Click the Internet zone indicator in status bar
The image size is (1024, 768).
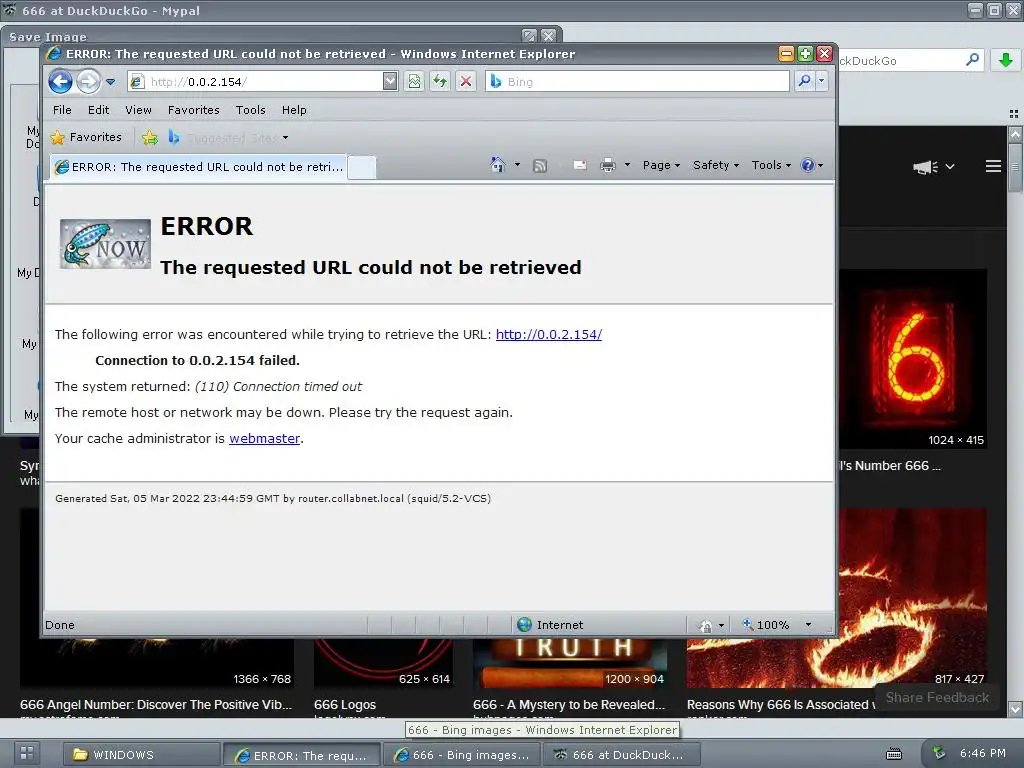pyautogui.click(x=550, y=625)
